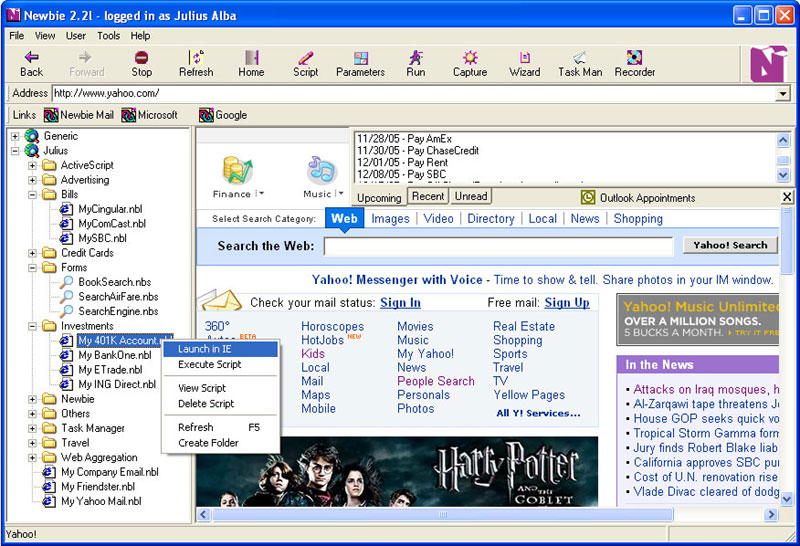800x546 pixels.
Task: Select My Yahoo Mail.nbl script
Action: click(x=101, y=502)
